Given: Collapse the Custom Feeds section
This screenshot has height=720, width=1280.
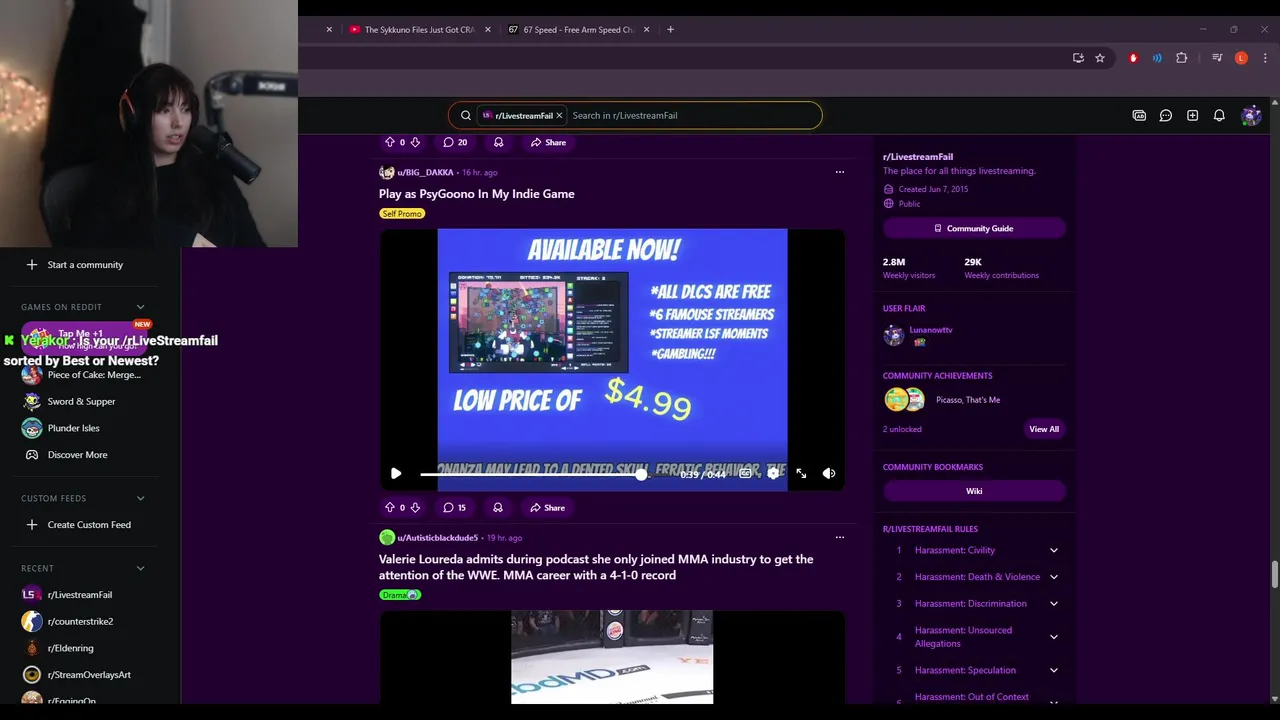Looking at the screenshot, I should (x=140, y=498).
